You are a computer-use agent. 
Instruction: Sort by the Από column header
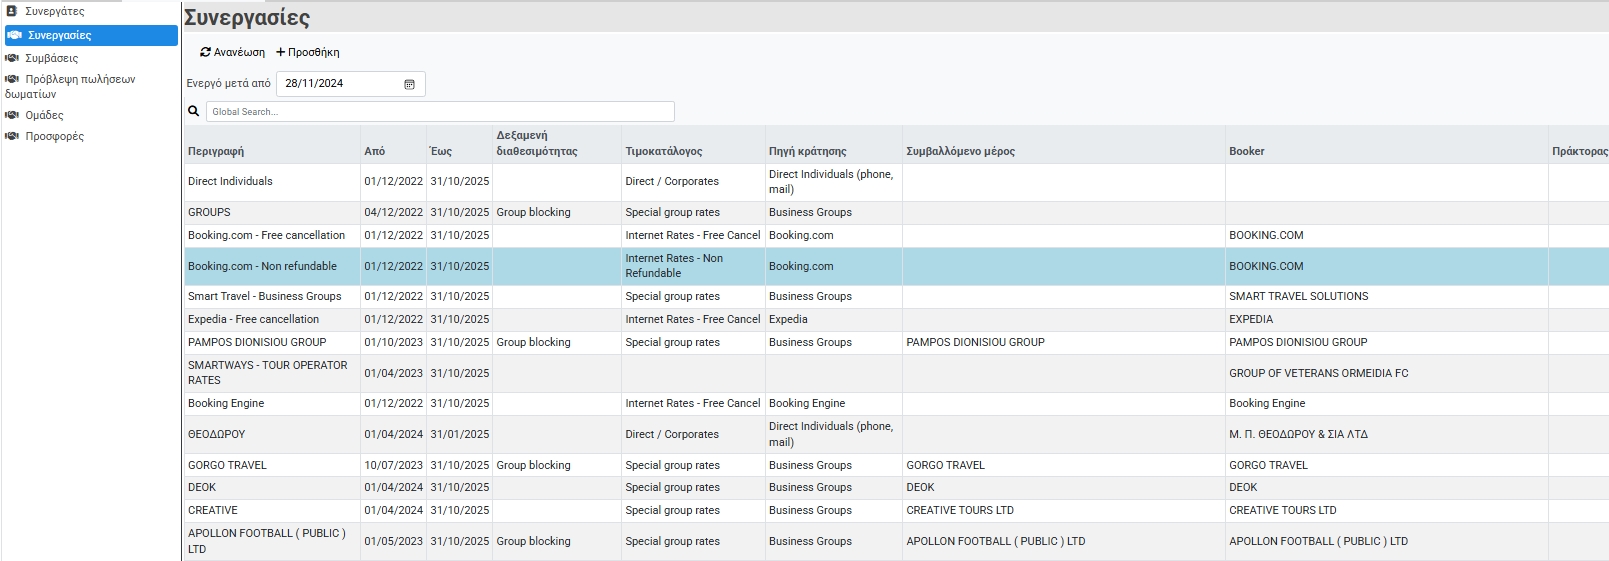pos(374,151)
